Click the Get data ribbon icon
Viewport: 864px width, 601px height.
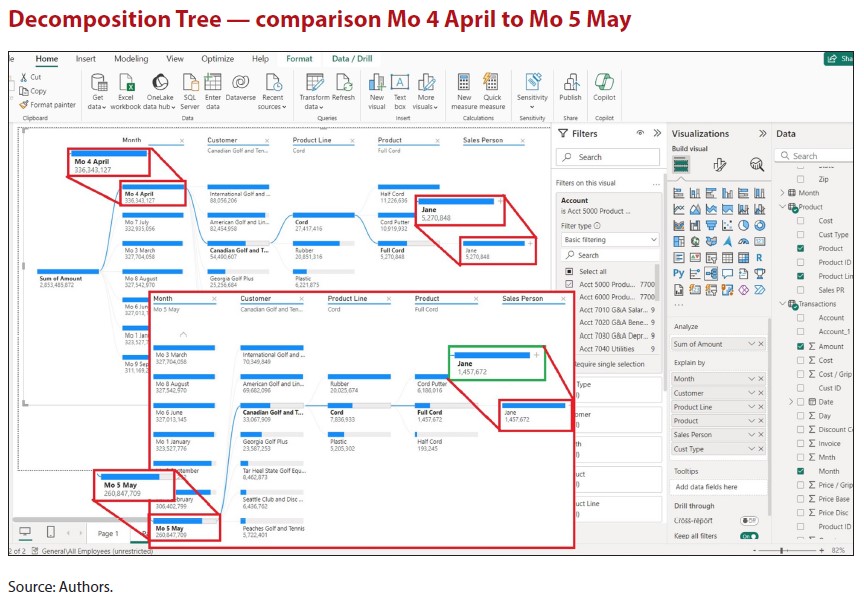[98, 83]
